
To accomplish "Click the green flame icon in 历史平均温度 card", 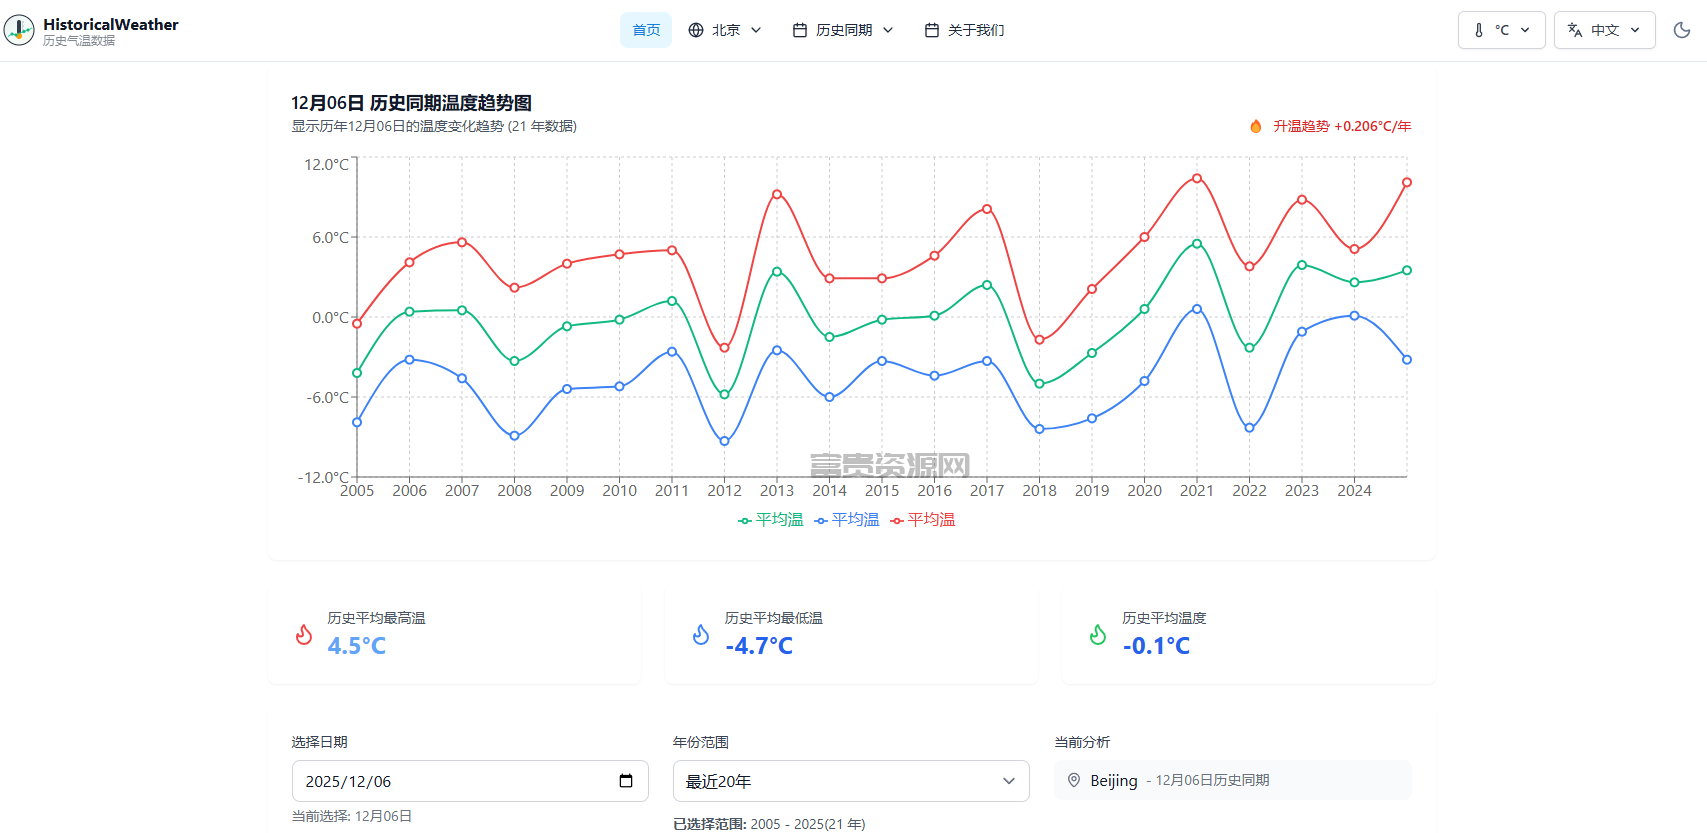I will point(1098,635).
